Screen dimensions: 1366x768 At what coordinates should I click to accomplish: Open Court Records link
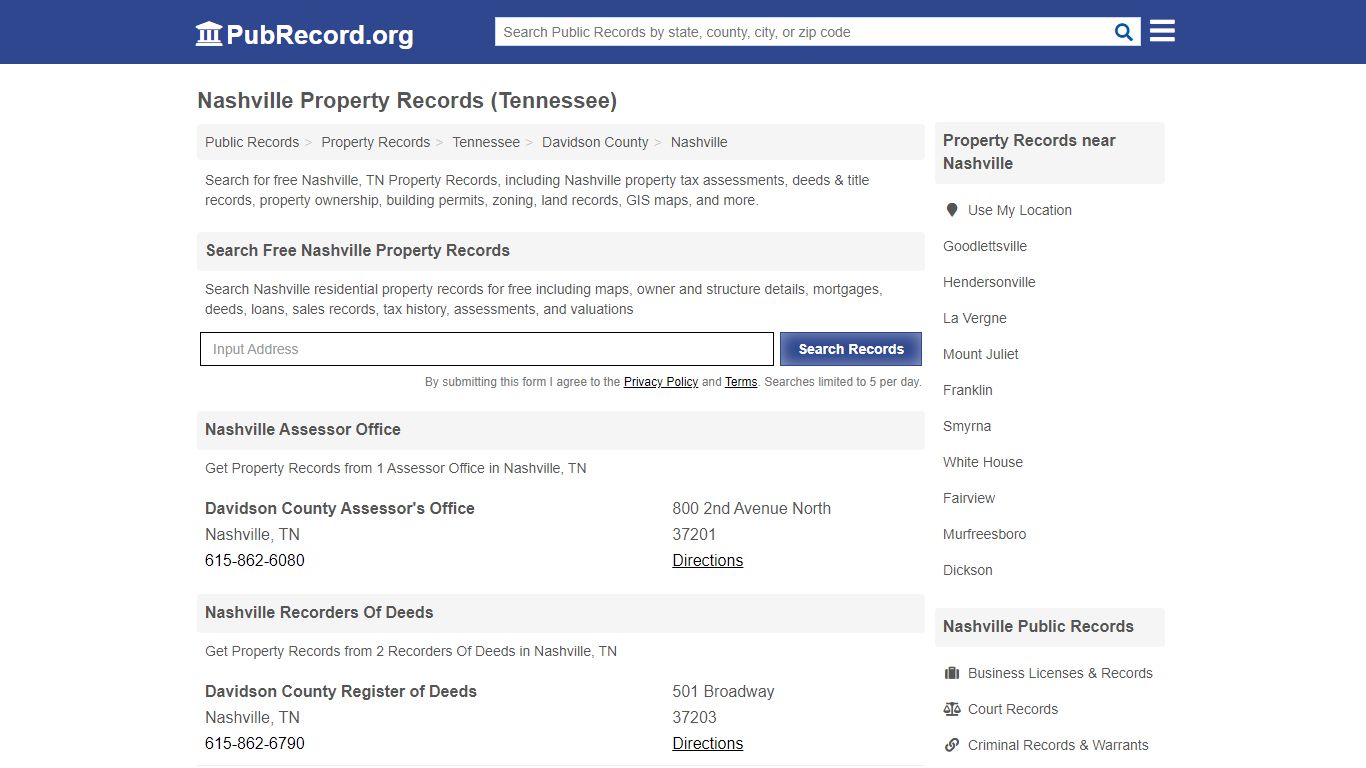click(1013, 709)
